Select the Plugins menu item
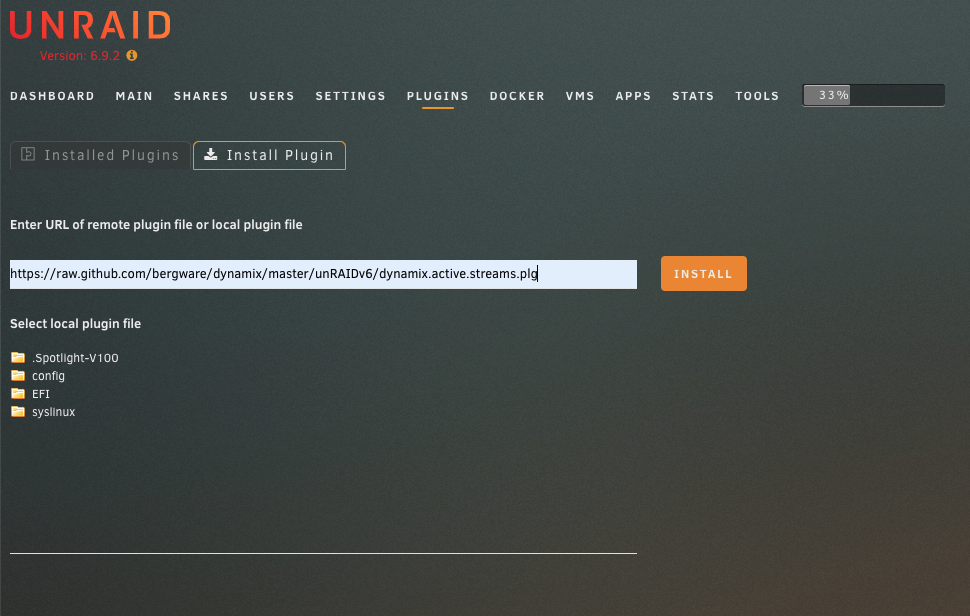This screenshot has height=616, width=970. pos(438,96)
